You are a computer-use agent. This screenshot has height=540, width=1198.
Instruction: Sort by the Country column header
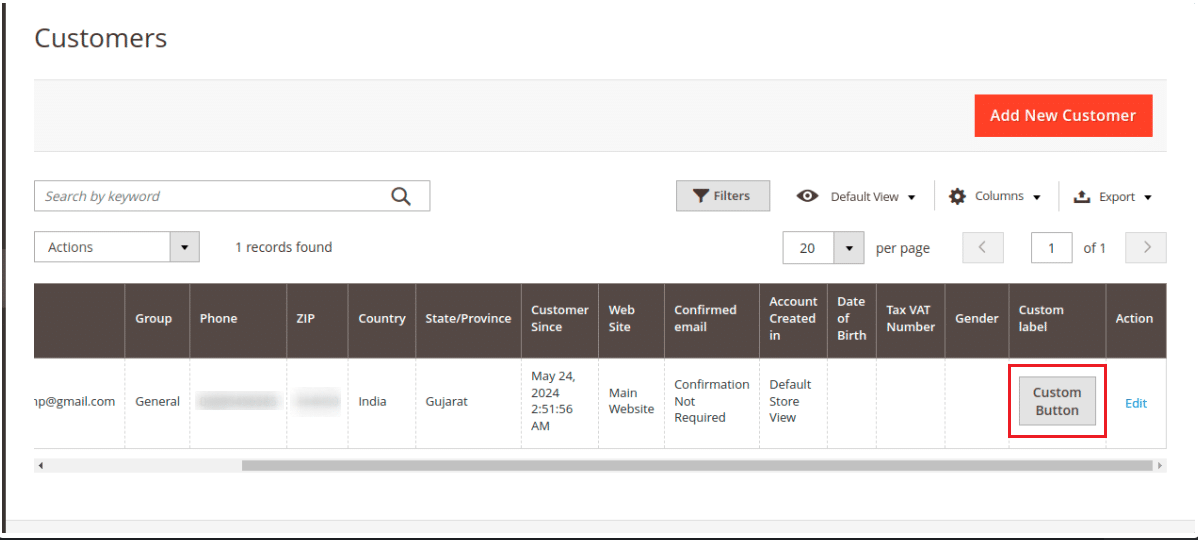pyautogui.click(x=381, y=319)
